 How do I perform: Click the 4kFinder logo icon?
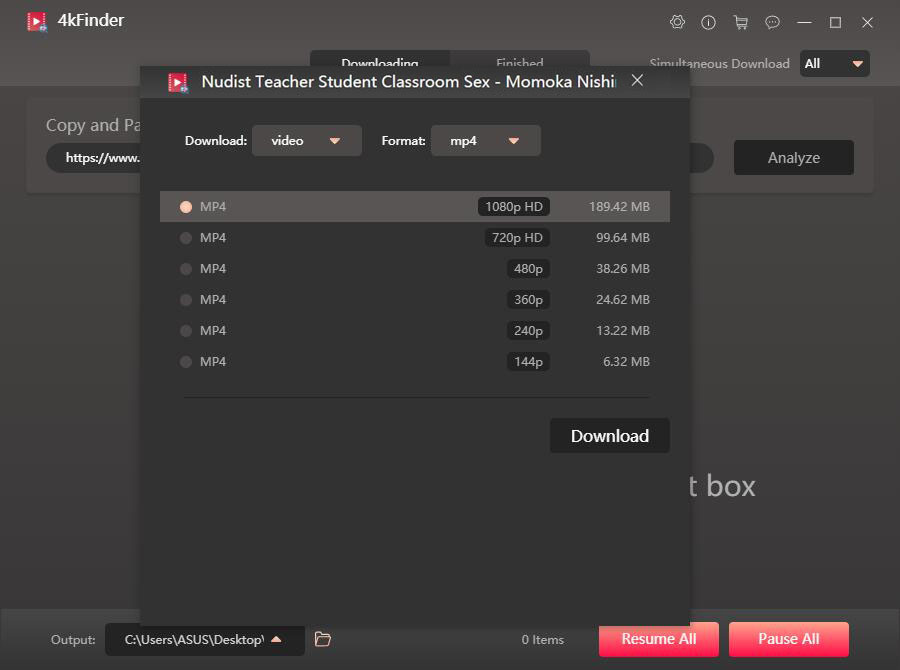click(38, 20)
